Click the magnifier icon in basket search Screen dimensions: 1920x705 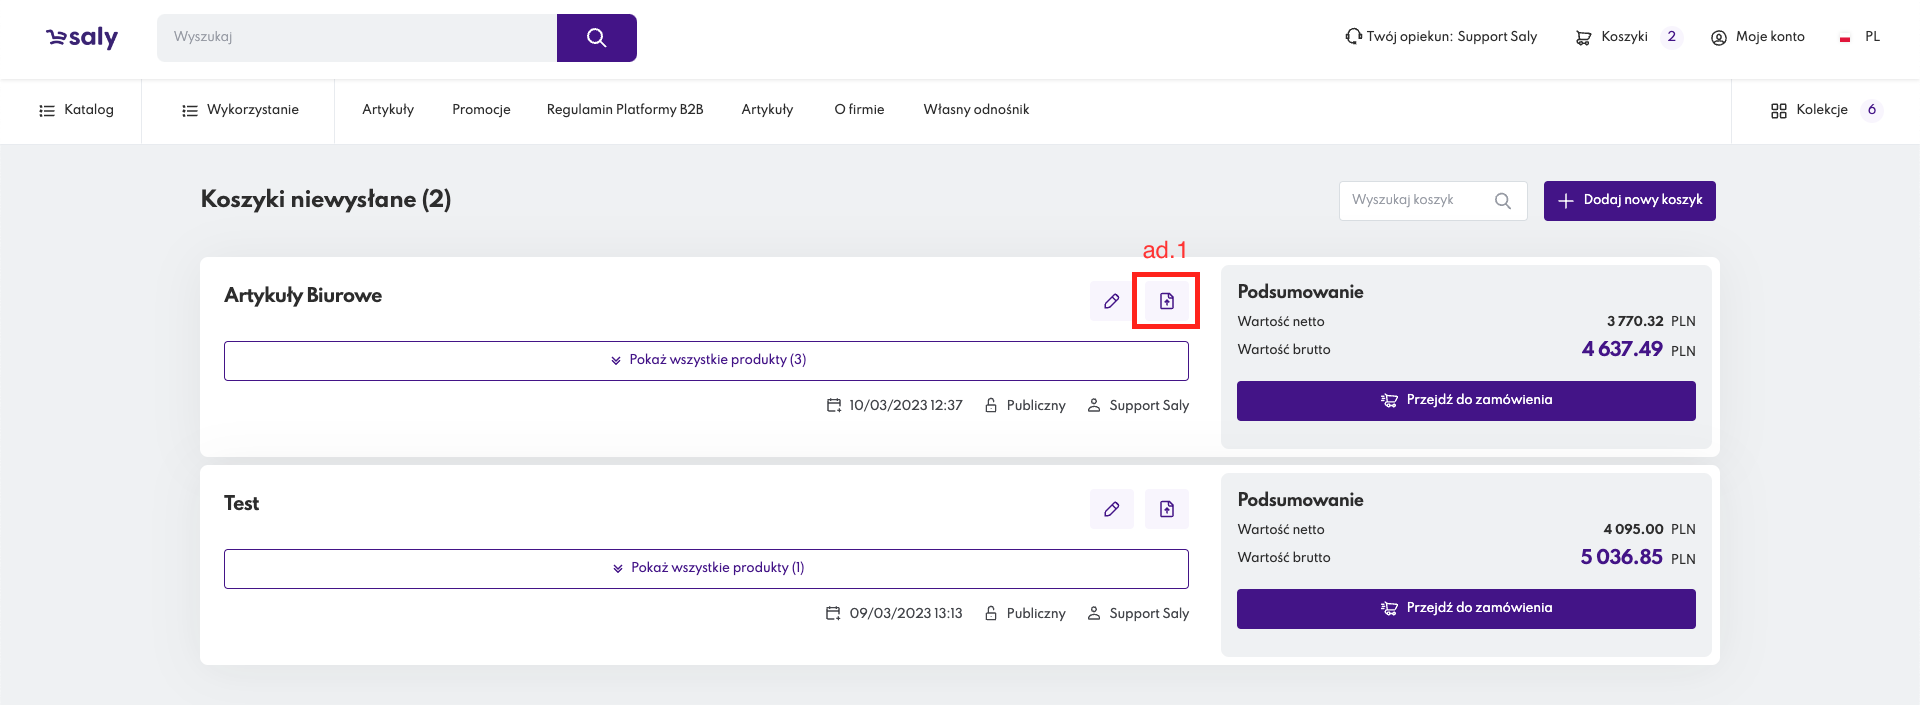point(1502,201)
